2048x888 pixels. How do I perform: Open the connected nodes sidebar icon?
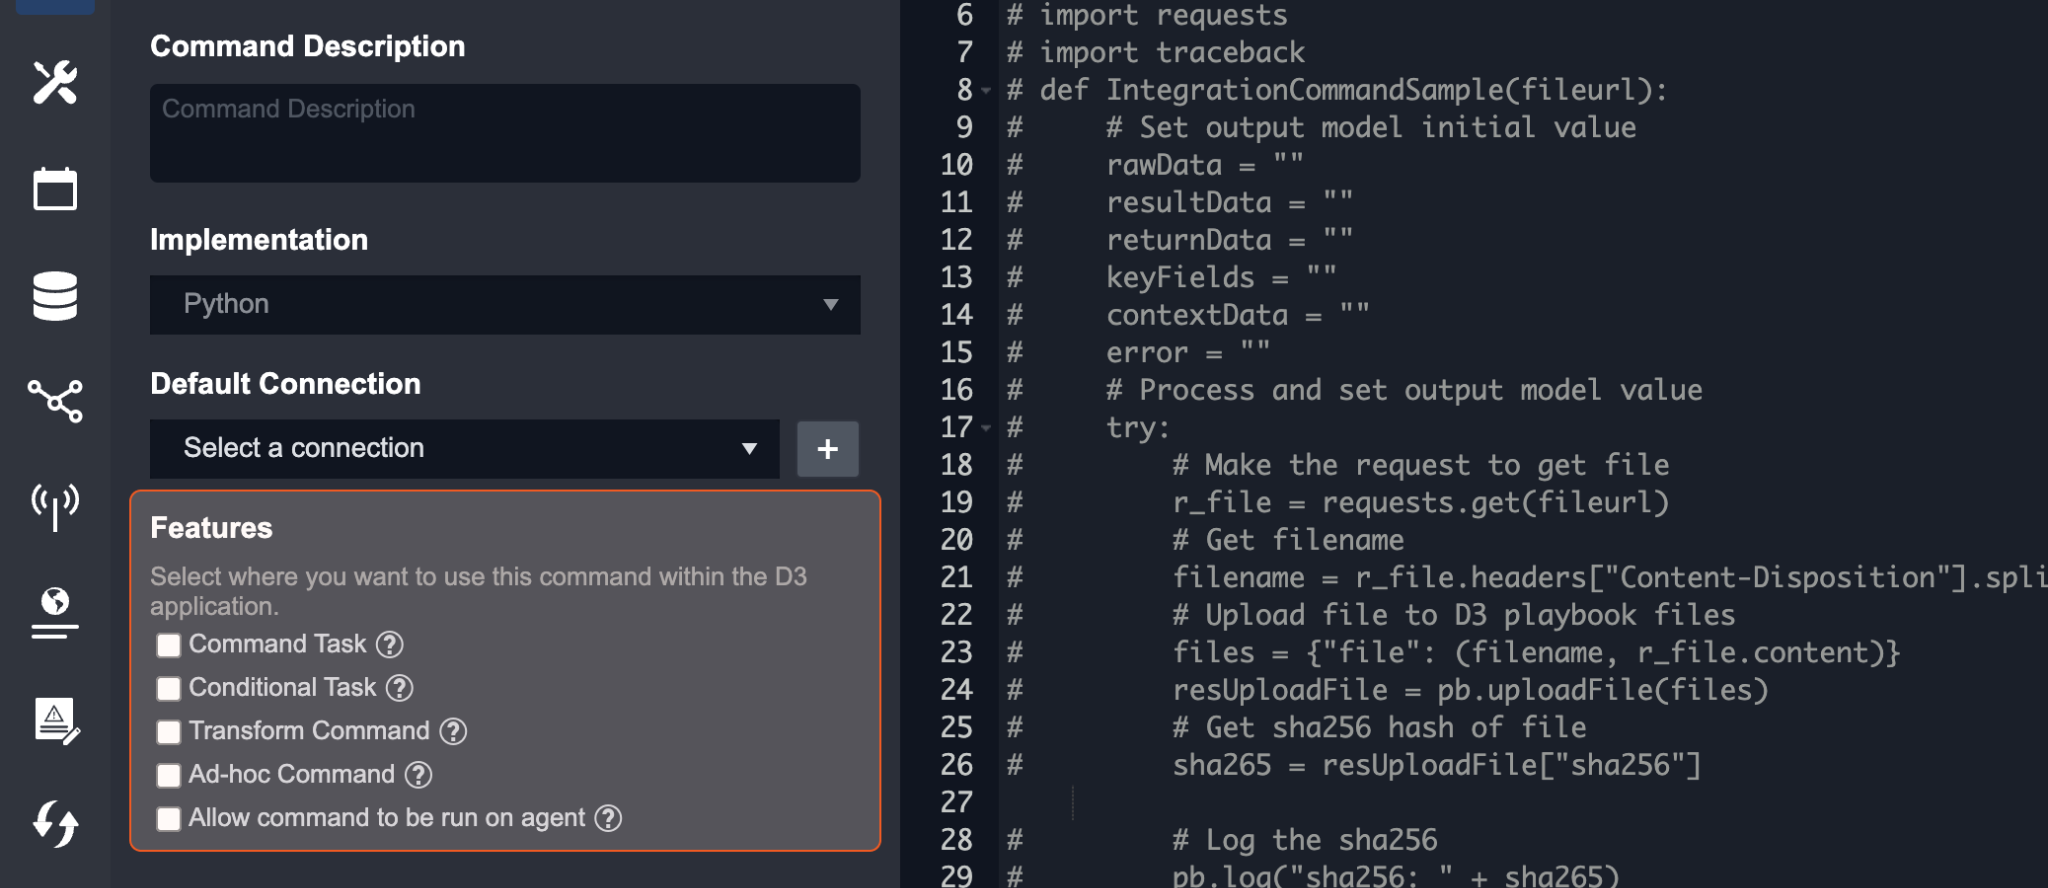(55, 401)
